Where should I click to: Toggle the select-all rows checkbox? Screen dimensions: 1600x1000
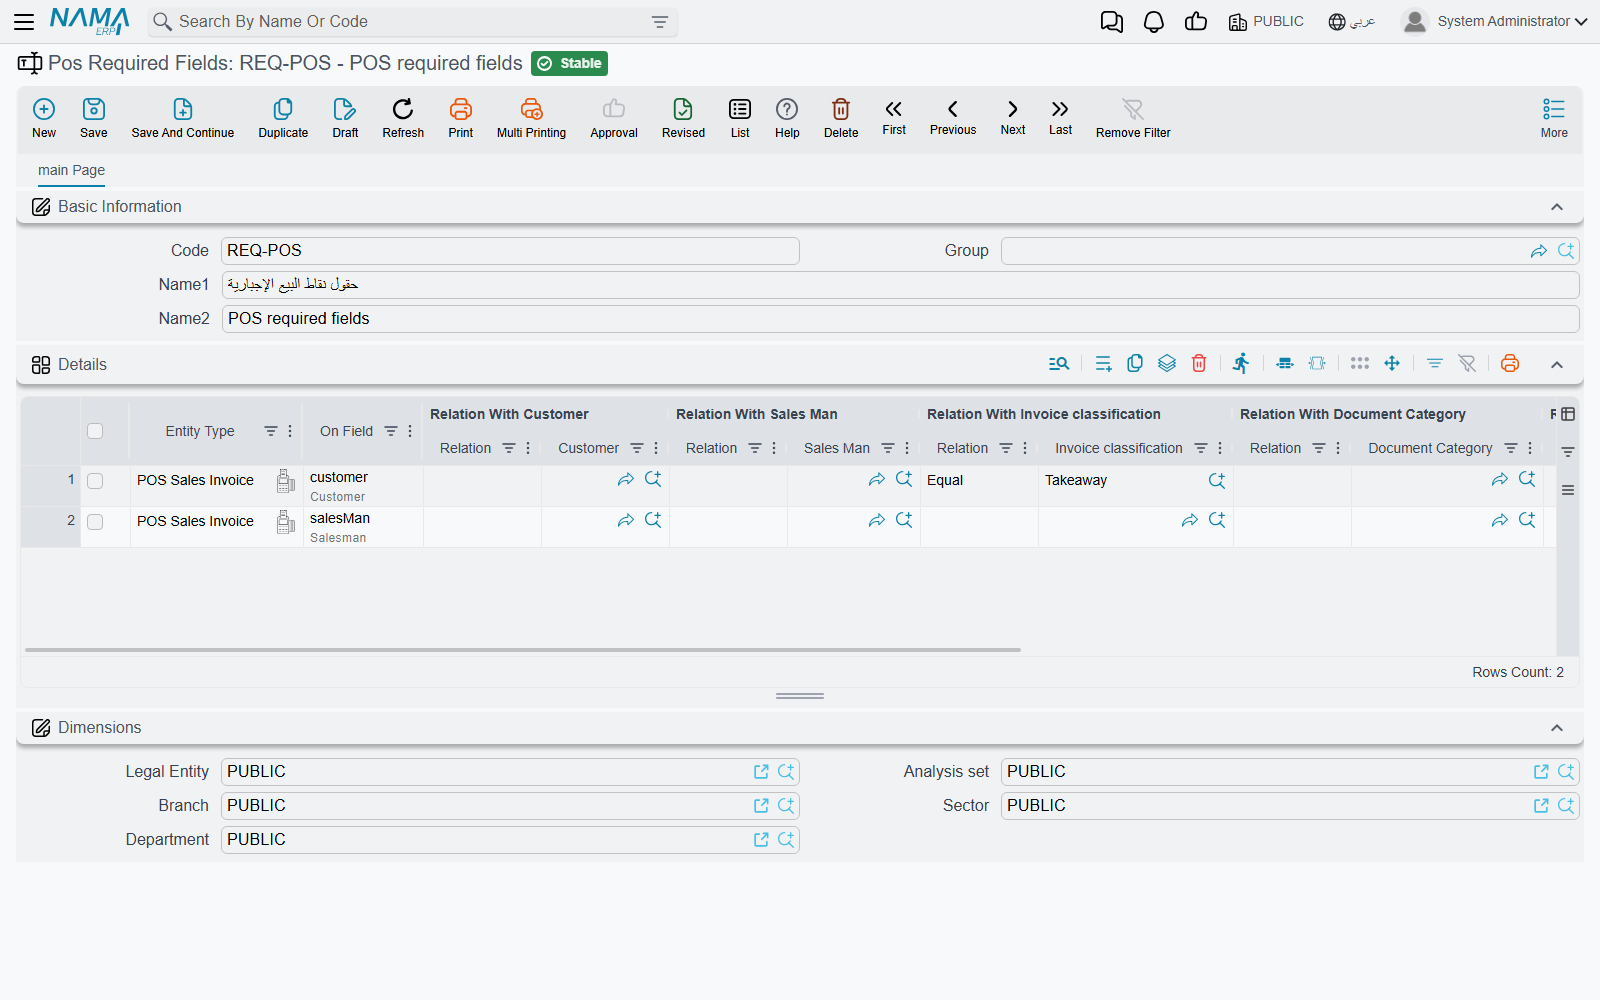95,431
